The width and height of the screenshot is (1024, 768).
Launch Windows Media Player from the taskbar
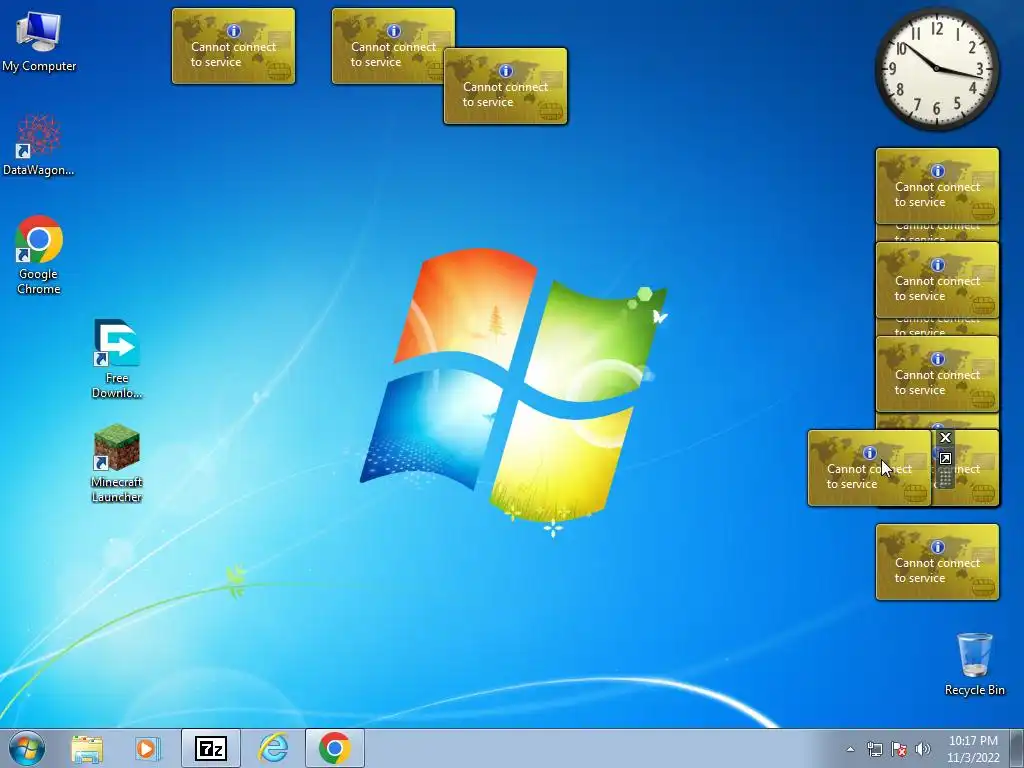[148, 748]
